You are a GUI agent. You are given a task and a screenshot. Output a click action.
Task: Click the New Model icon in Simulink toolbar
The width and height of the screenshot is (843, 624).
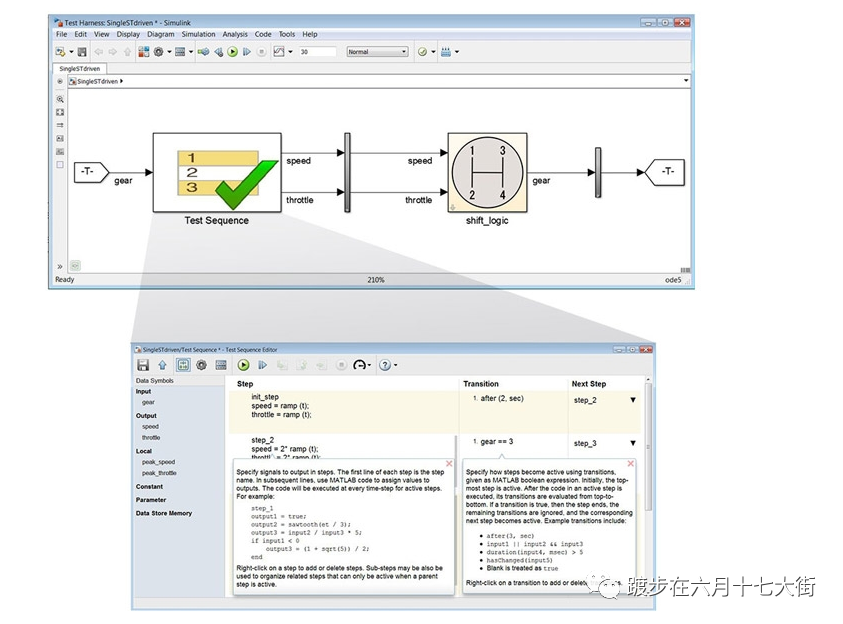[x=60, y=52]
